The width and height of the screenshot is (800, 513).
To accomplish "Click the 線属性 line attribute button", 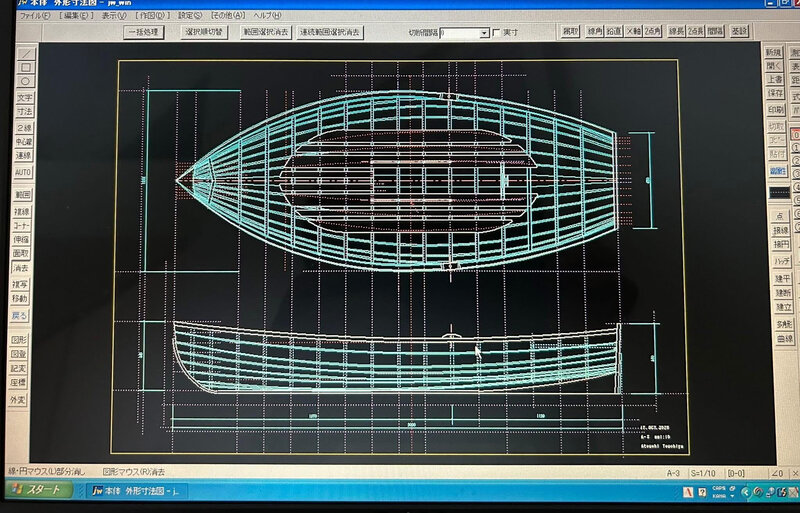I will click(x=778, y=171).
